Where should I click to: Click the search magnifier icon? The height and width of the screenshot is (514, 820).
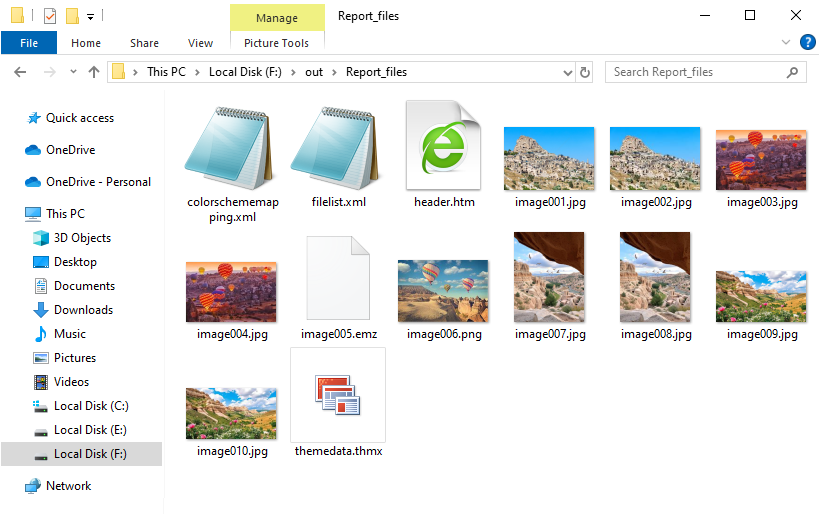coord(792,72)
